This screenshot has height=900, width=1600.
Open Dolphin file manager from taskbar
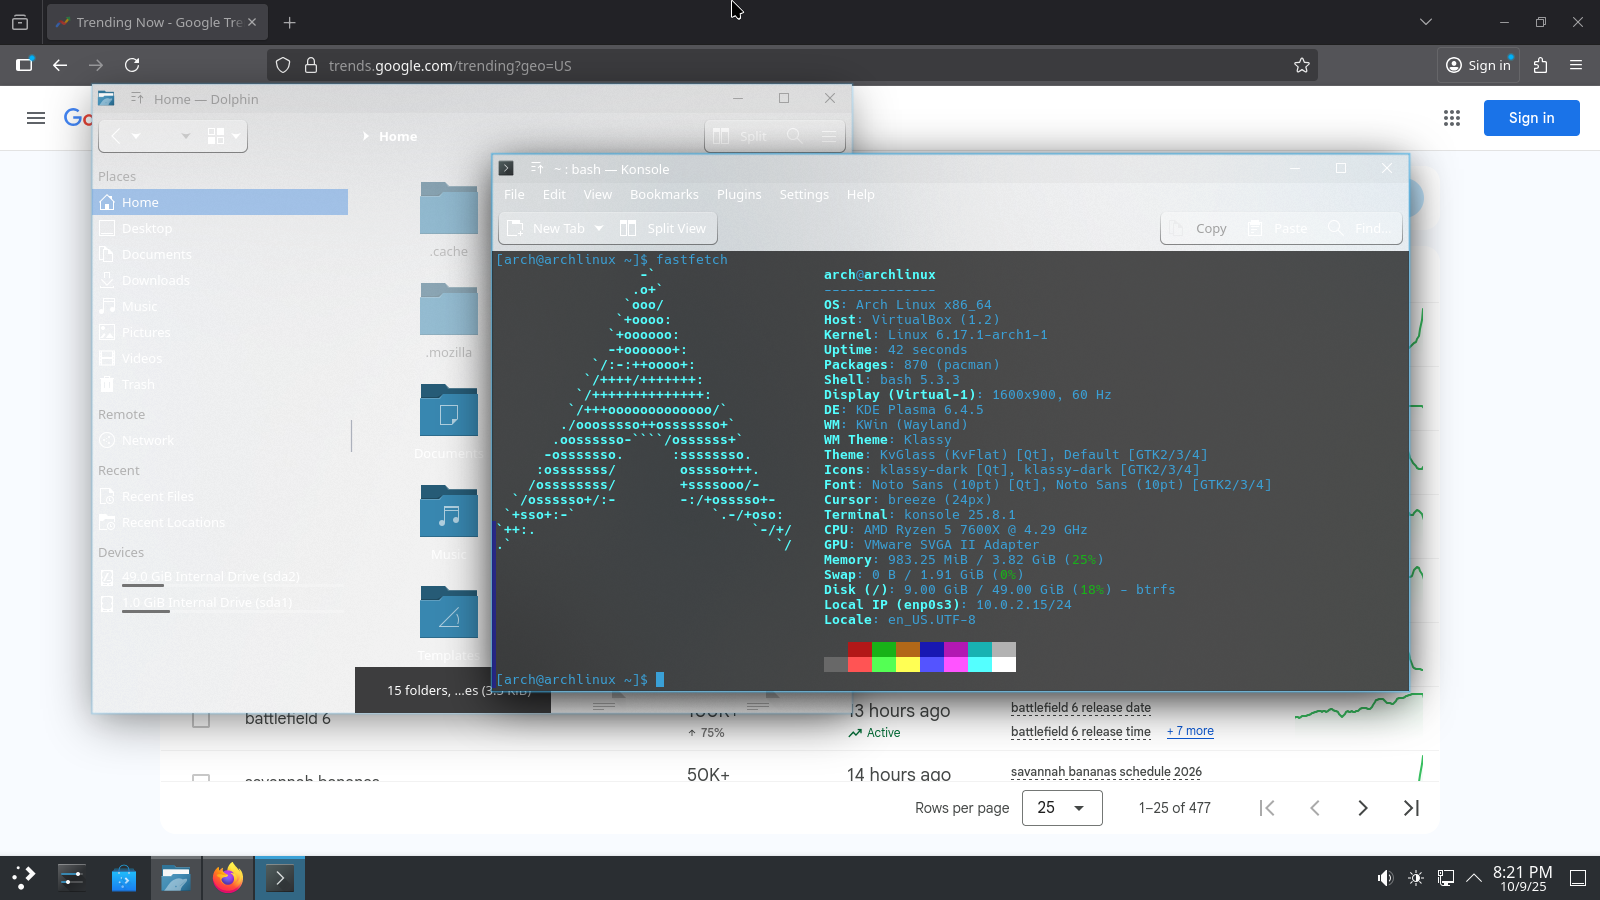pyautogui.click(x=176, y=878)
